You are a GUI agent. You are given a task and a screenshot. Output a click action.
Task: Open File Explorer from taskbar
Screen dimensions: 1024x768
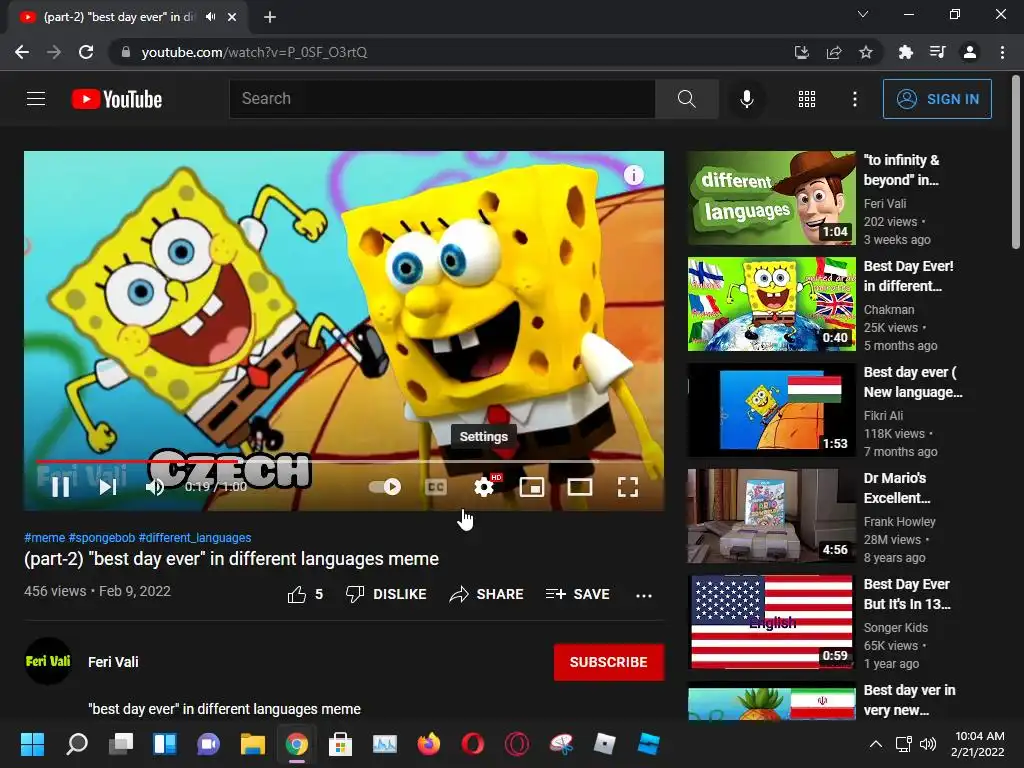click(x=252, y=744)
